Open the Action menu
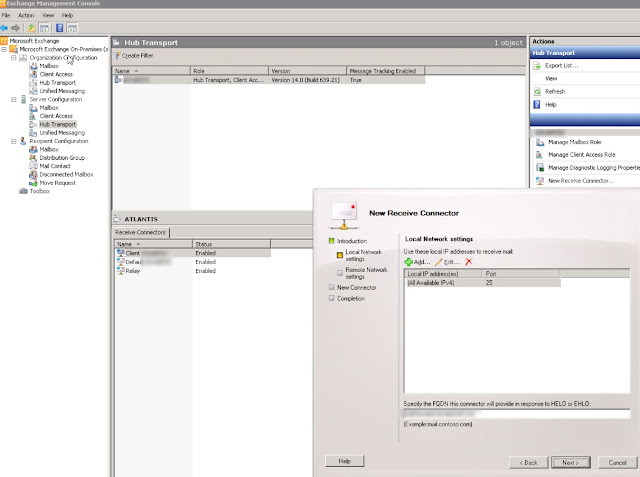 point(26,16)
